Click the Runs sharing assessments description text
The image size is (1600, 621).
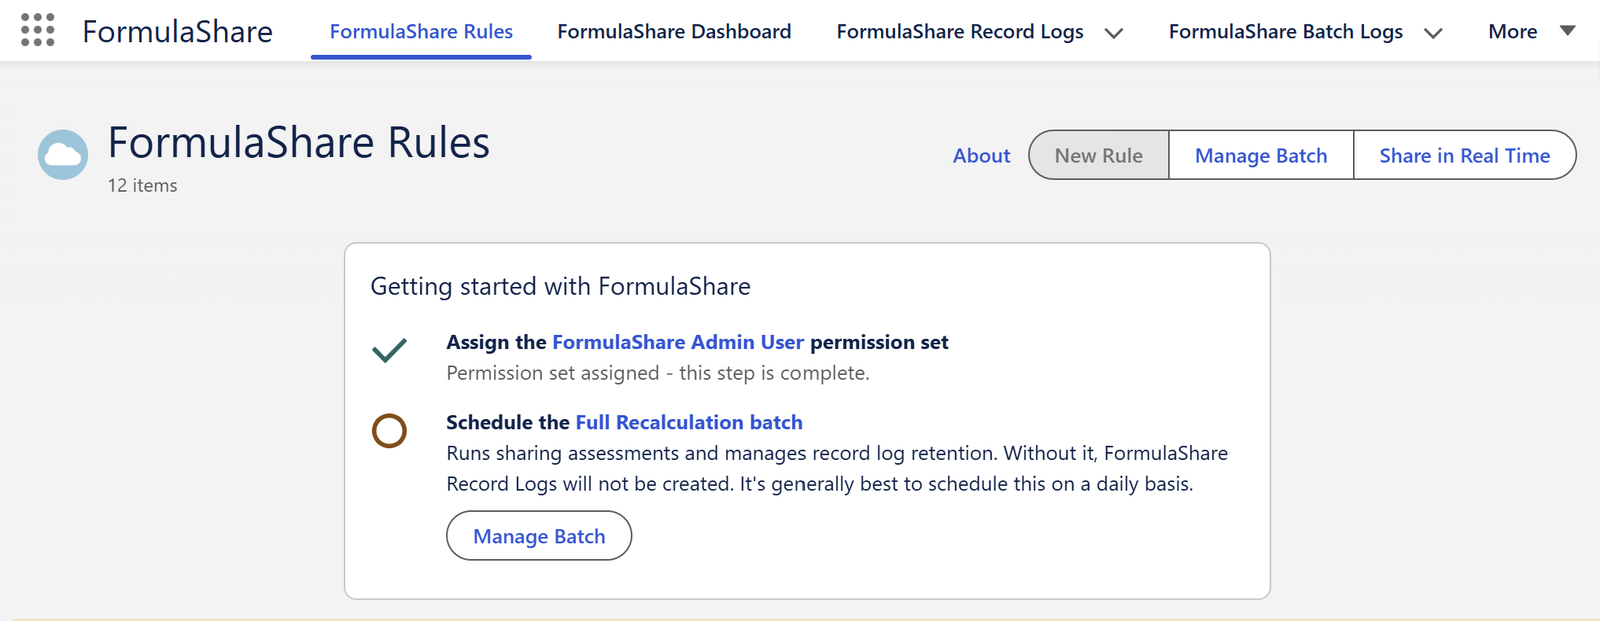pos(837,468)
